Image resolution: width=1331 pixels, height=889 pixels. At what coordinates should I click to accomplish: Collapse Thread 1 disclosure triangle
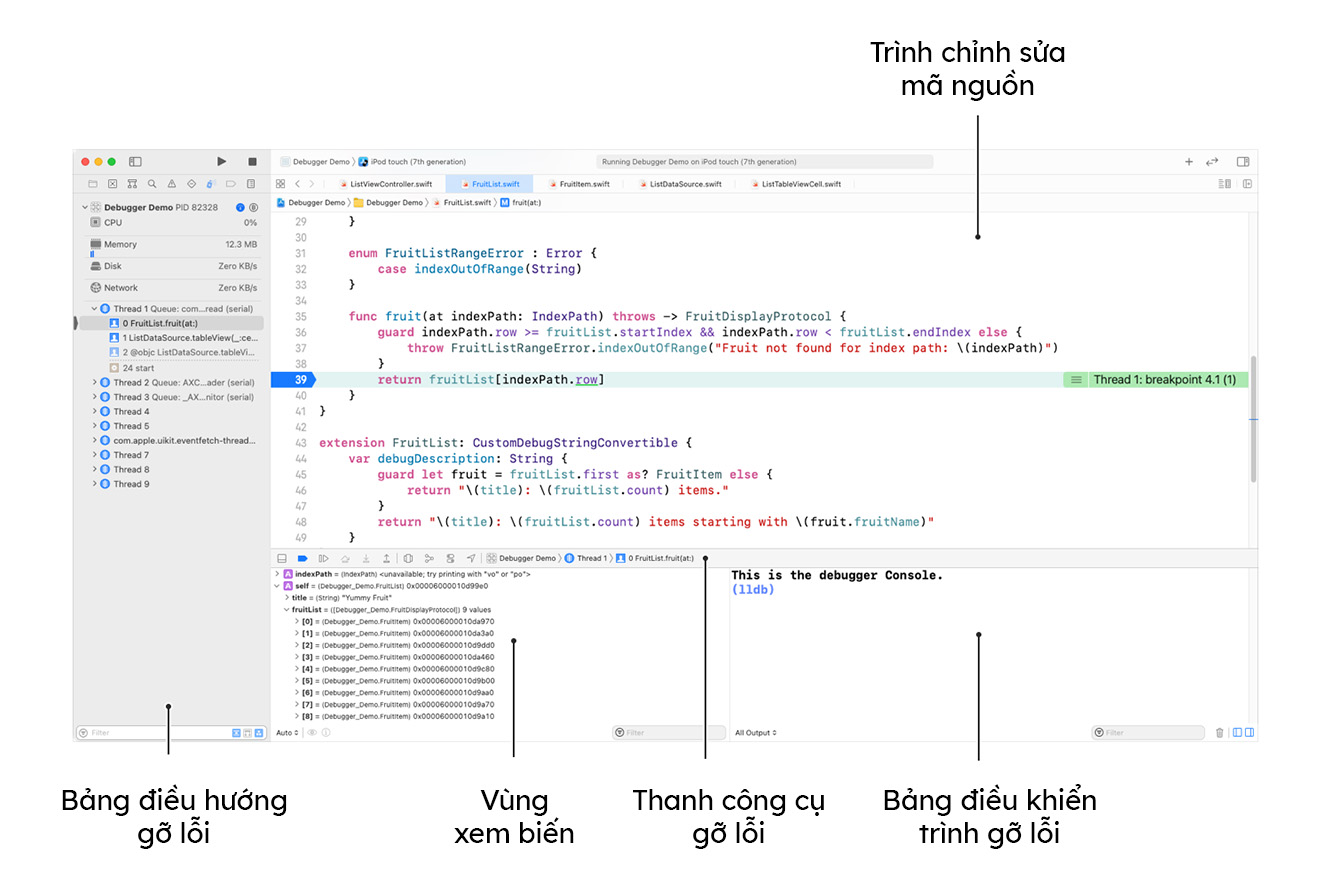(95, 309)
